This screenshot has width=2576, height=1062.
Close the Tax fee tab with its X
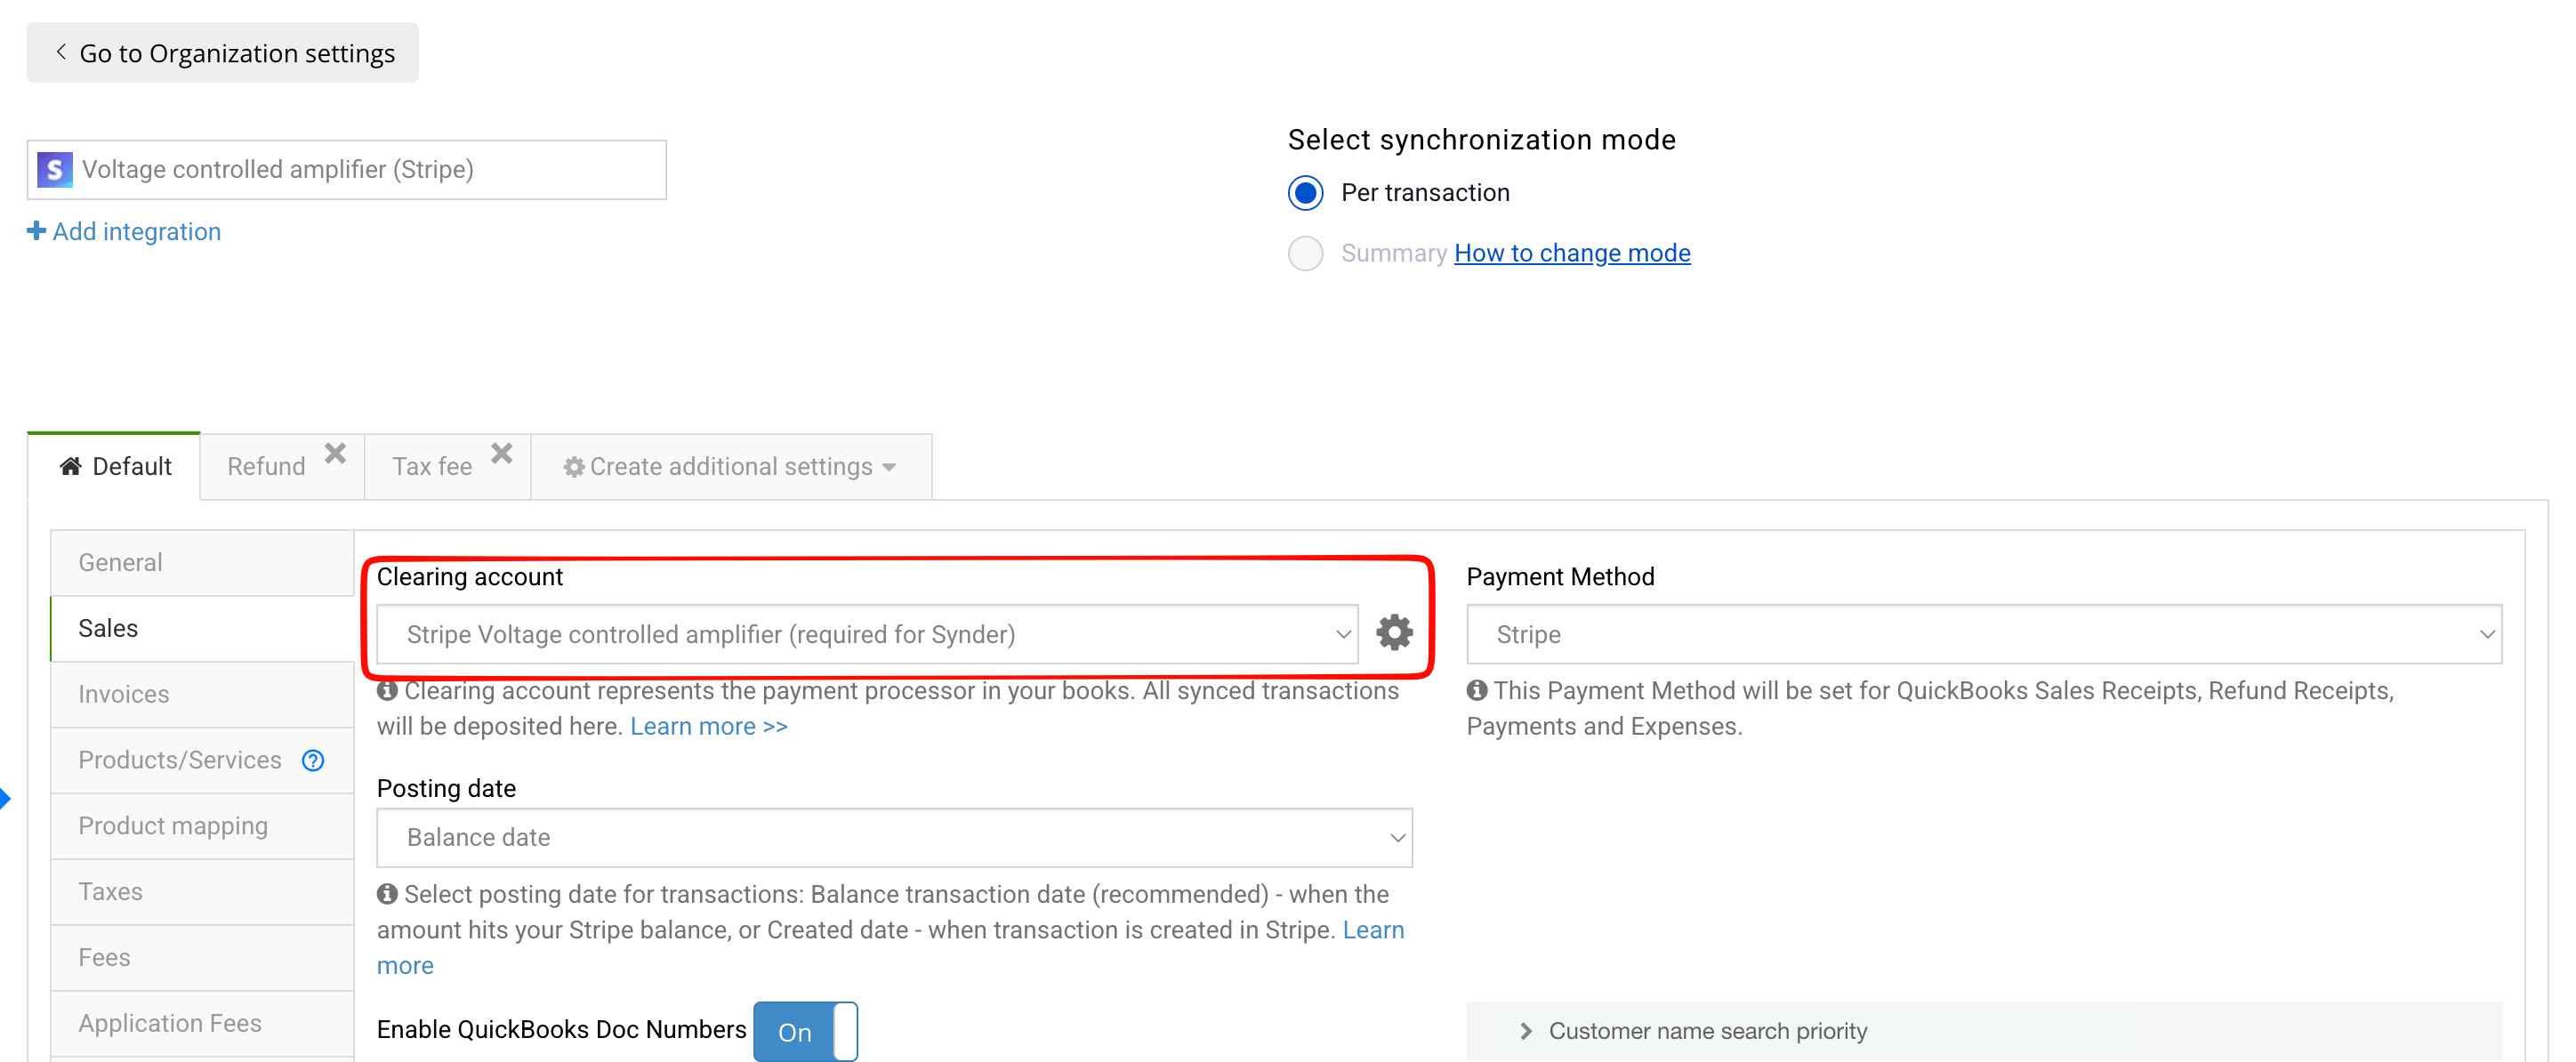point(502,454)
